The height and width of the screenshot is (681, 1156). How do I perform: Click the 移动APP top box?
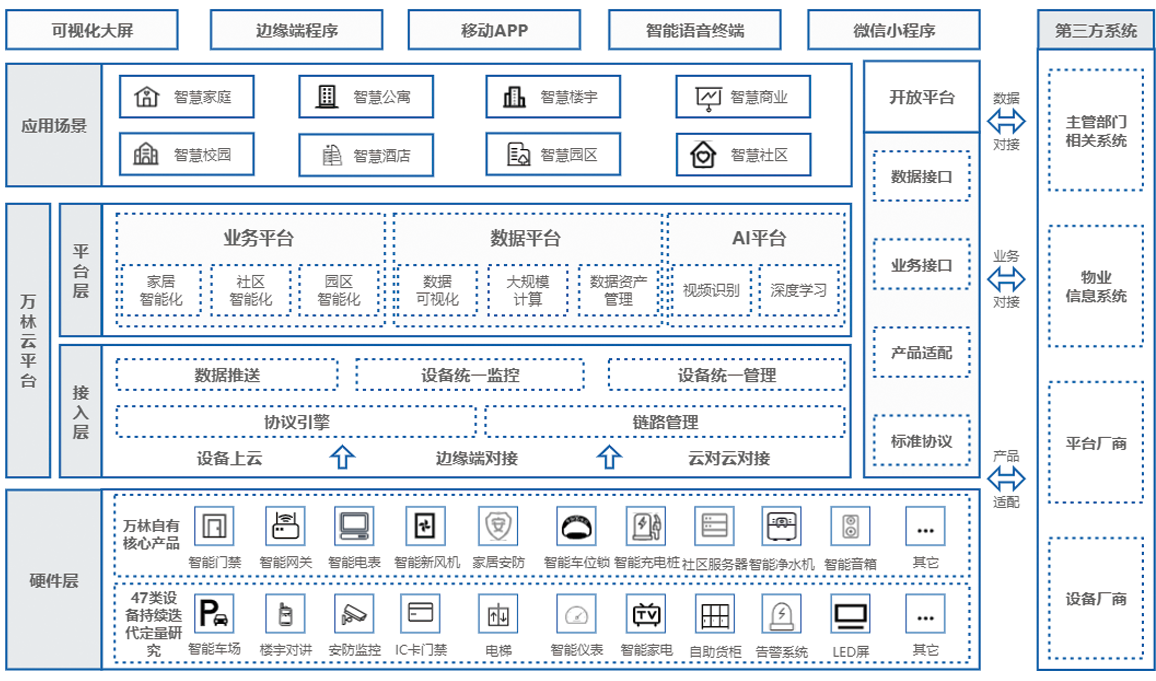click(x=495, y=30)
